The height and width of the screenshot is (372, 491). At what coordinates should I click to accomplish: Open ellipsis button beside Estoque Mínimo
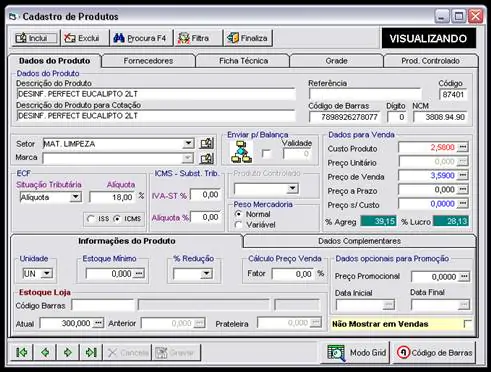coord(139,274)
